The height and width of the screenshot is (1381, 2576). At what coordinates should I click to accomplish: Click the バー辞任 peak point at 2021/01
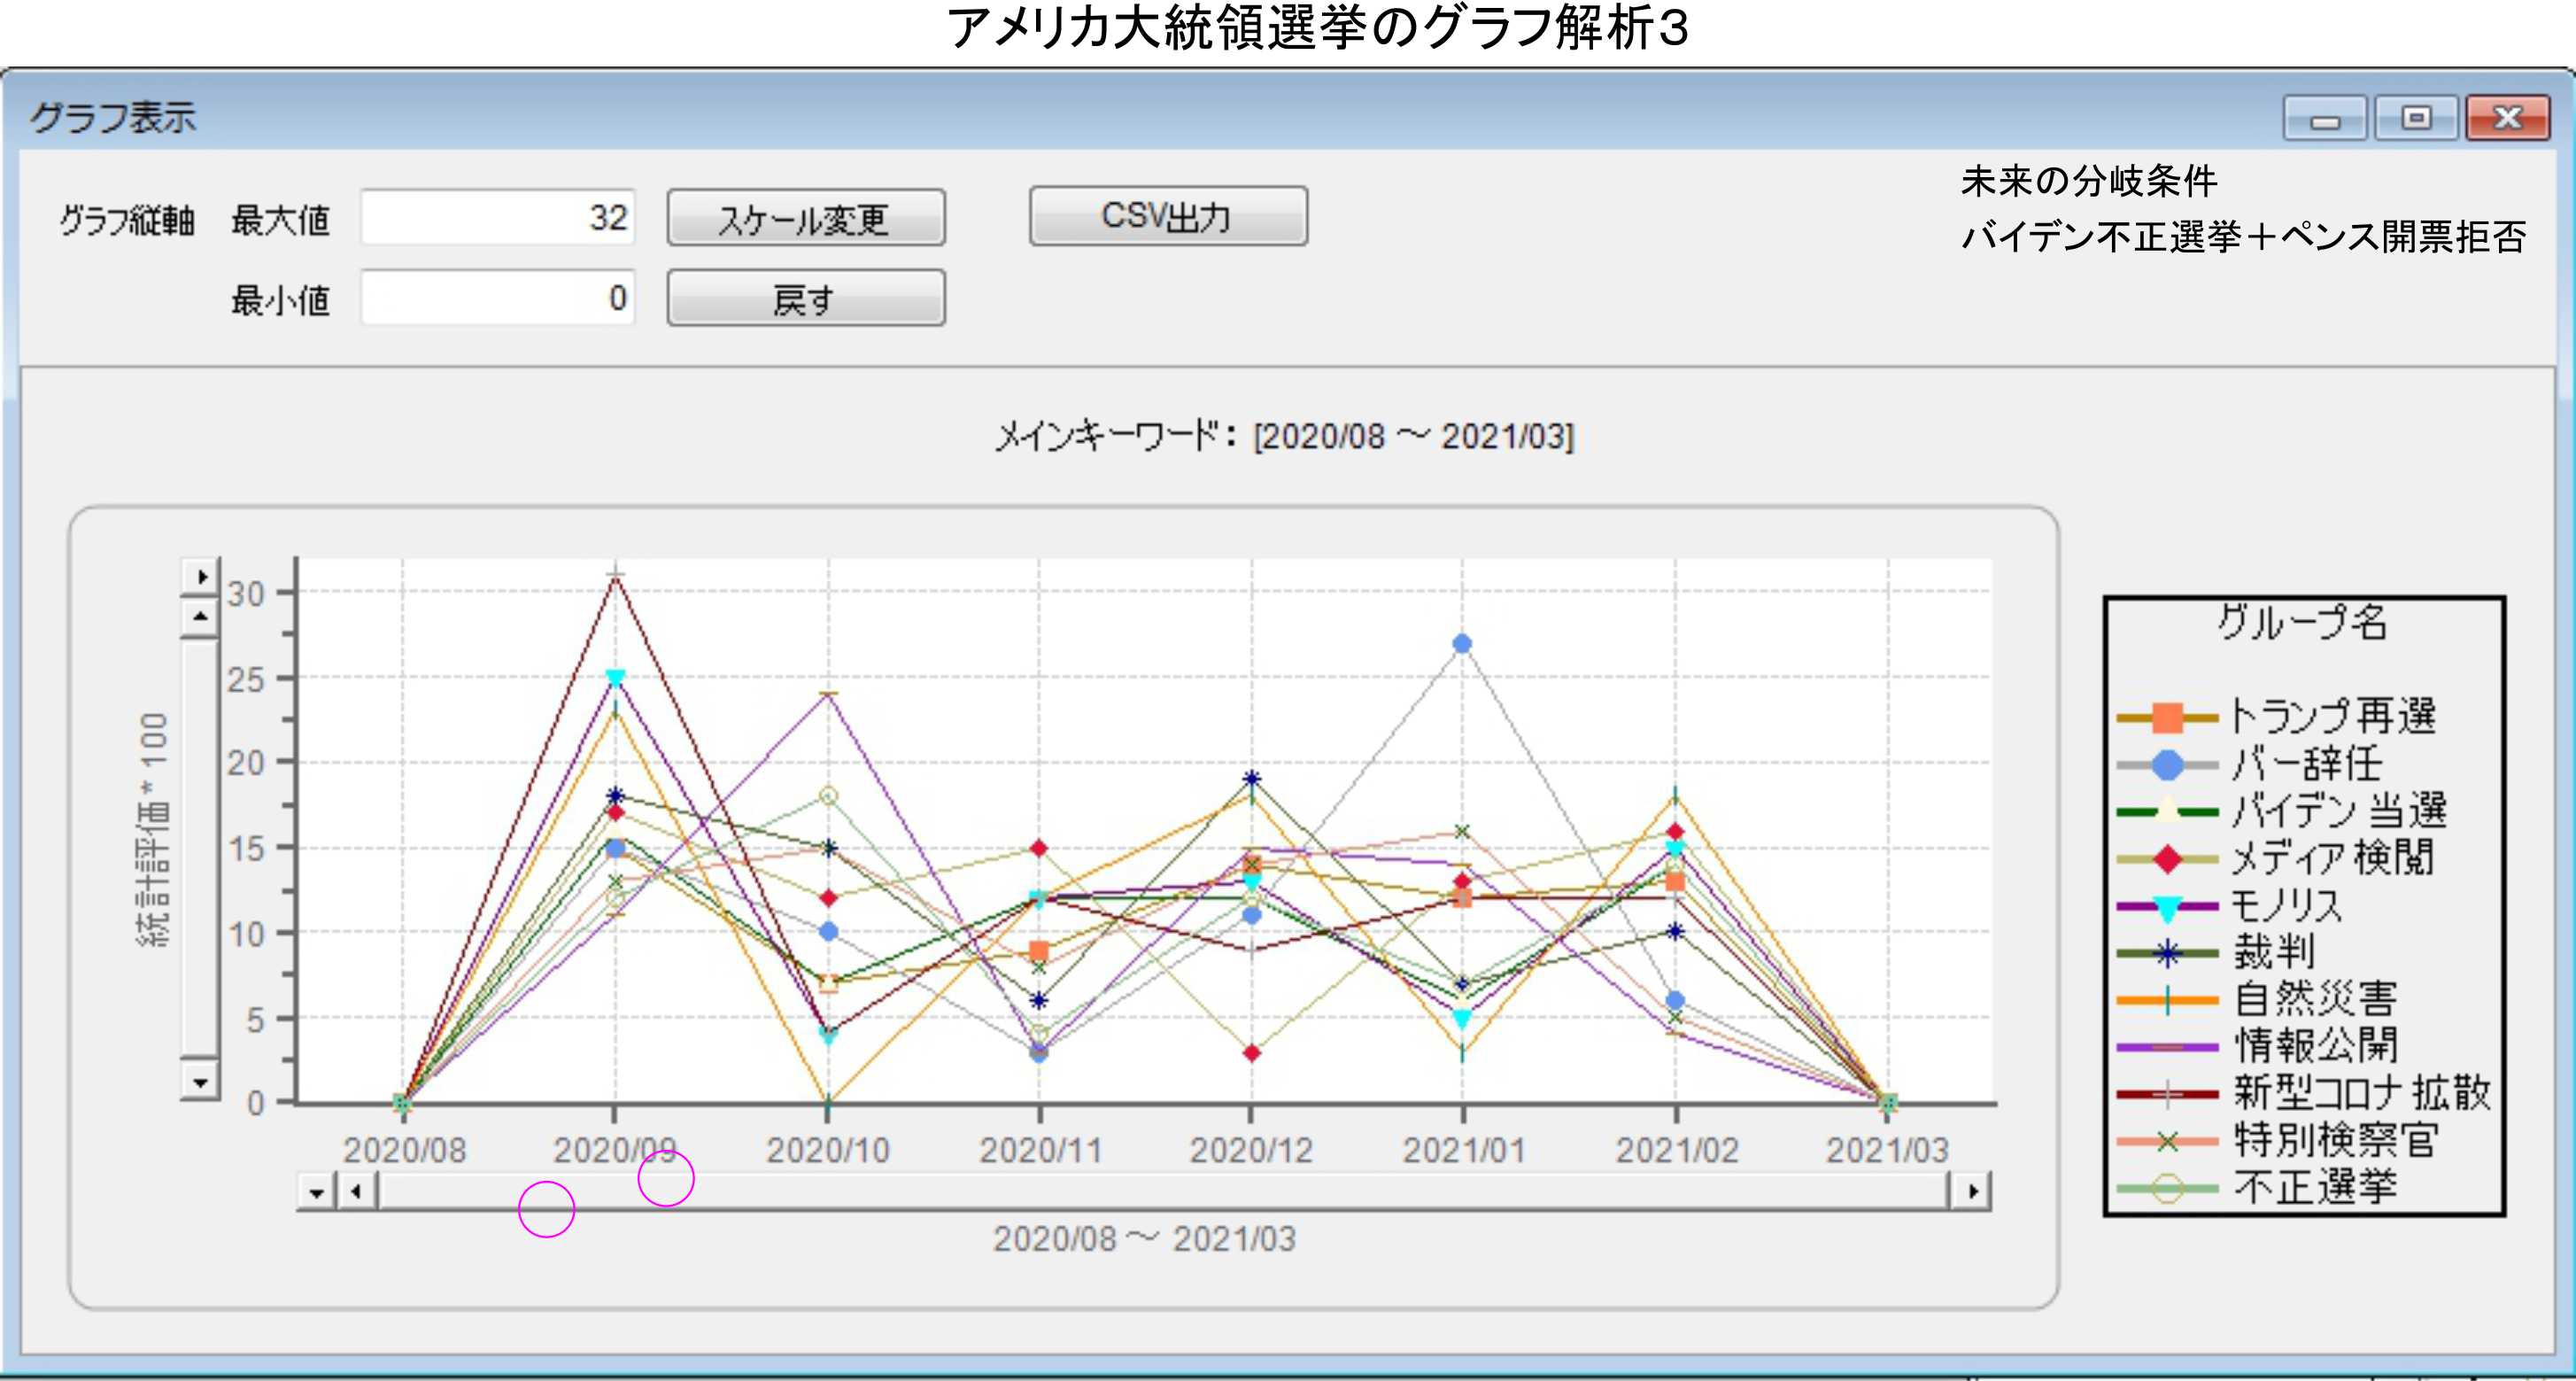(x=1462, y=644)
